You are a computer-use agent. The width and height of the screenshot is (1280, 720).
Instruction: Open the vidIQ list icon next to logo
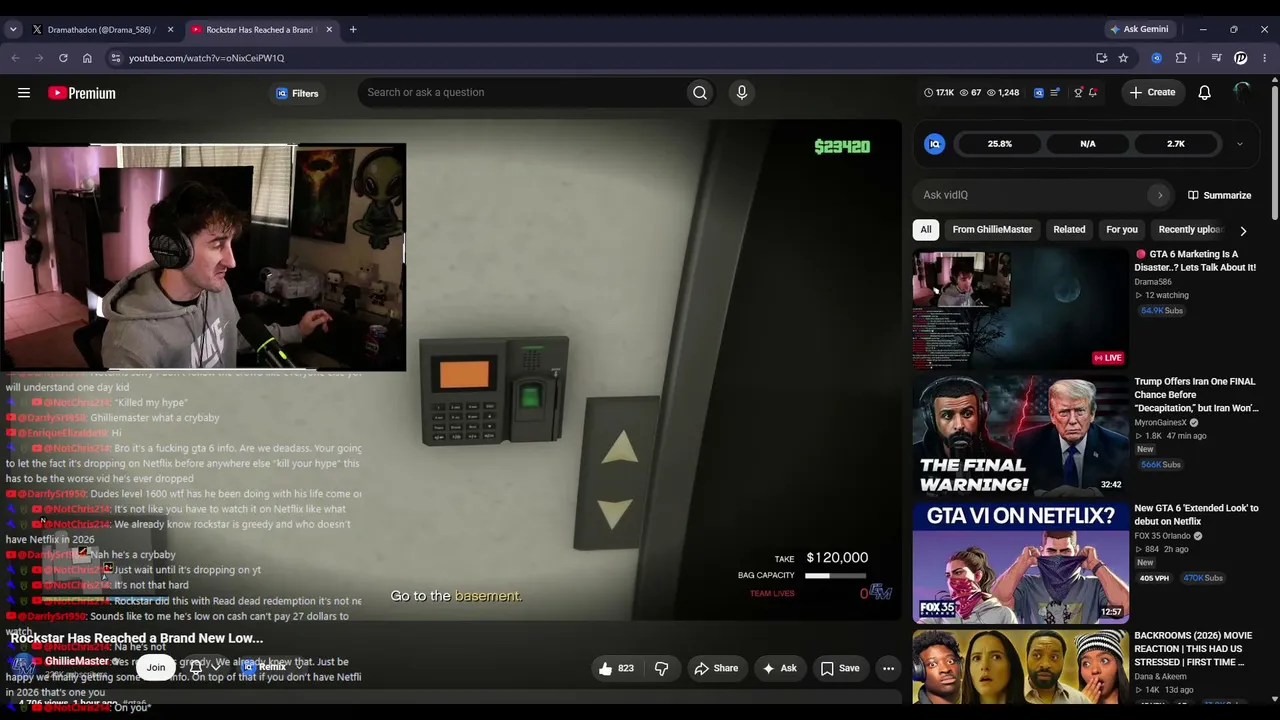coord(1055,93)
